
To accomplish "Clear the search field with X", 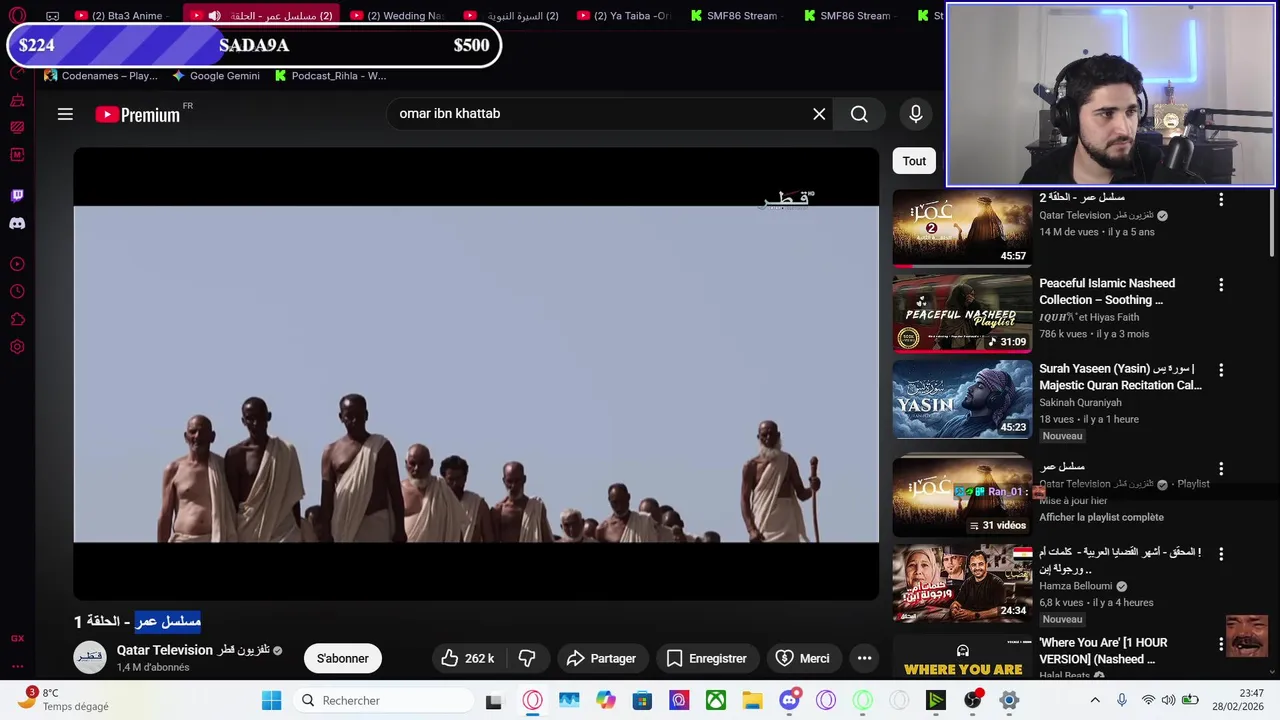I will click(x=819, y=114).
